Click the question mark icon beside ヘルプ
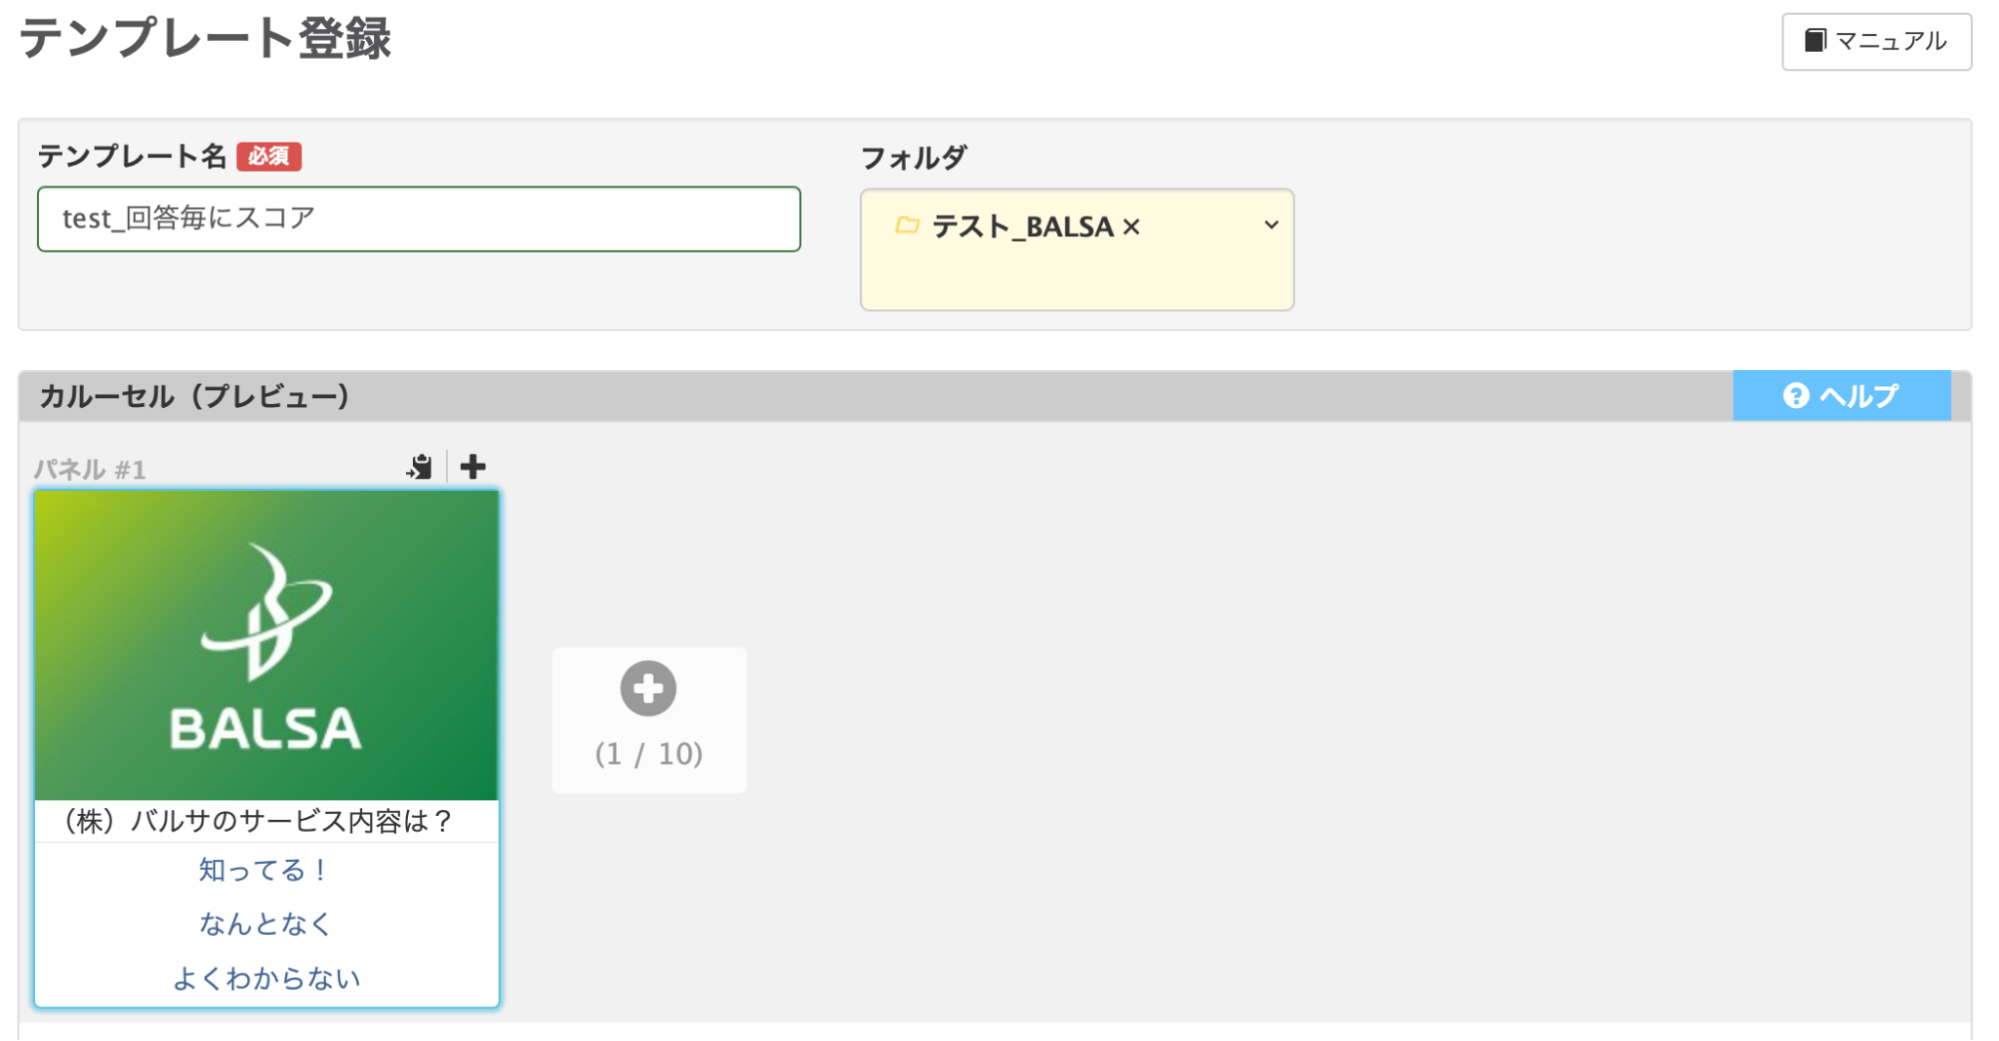The image size is (1999, 1041). (1796, 396)
